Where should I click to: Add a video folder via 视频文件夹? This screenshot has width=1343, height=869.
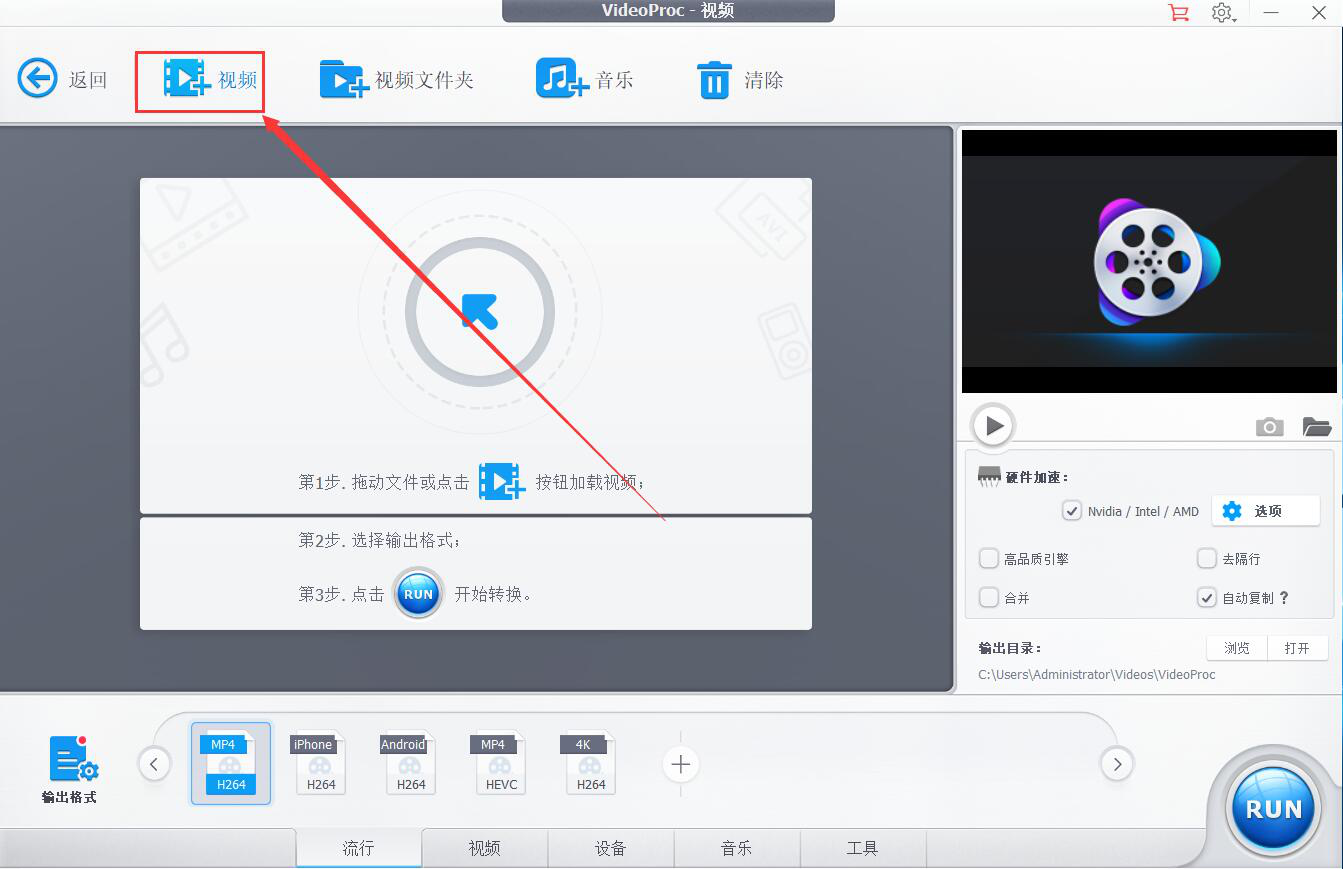396,79
